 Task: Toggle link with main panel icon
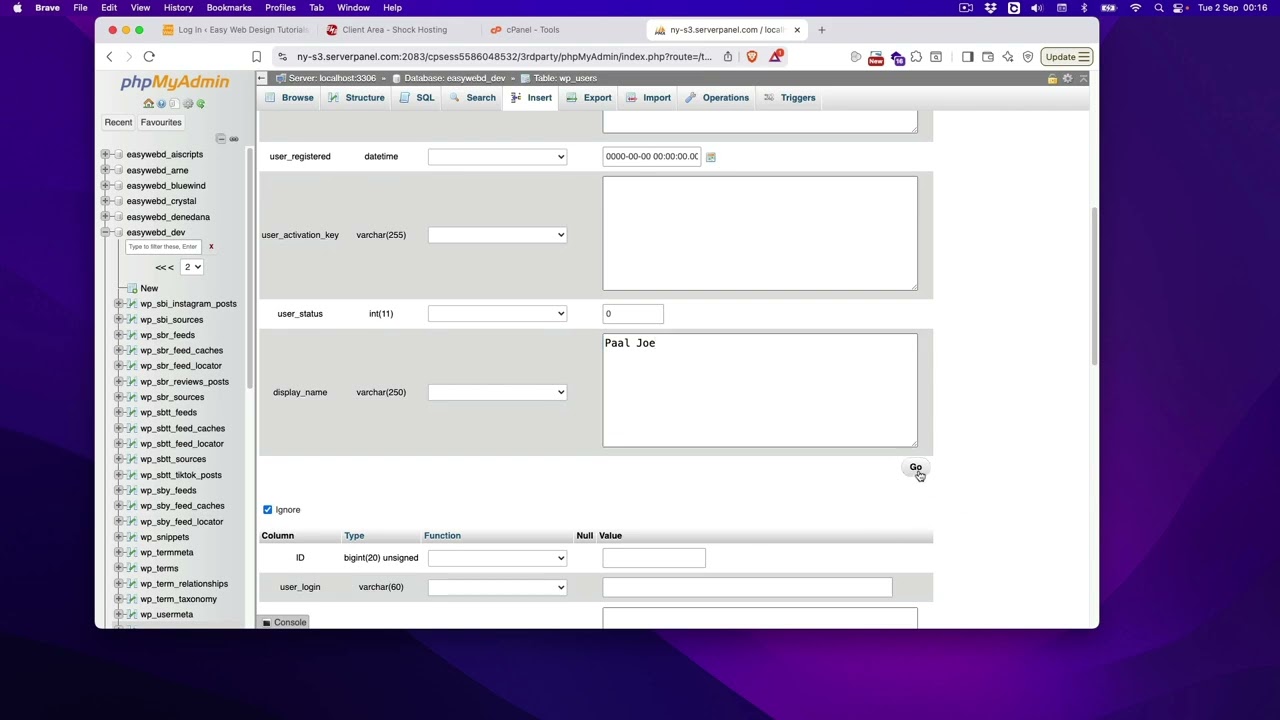click(234, 139)
